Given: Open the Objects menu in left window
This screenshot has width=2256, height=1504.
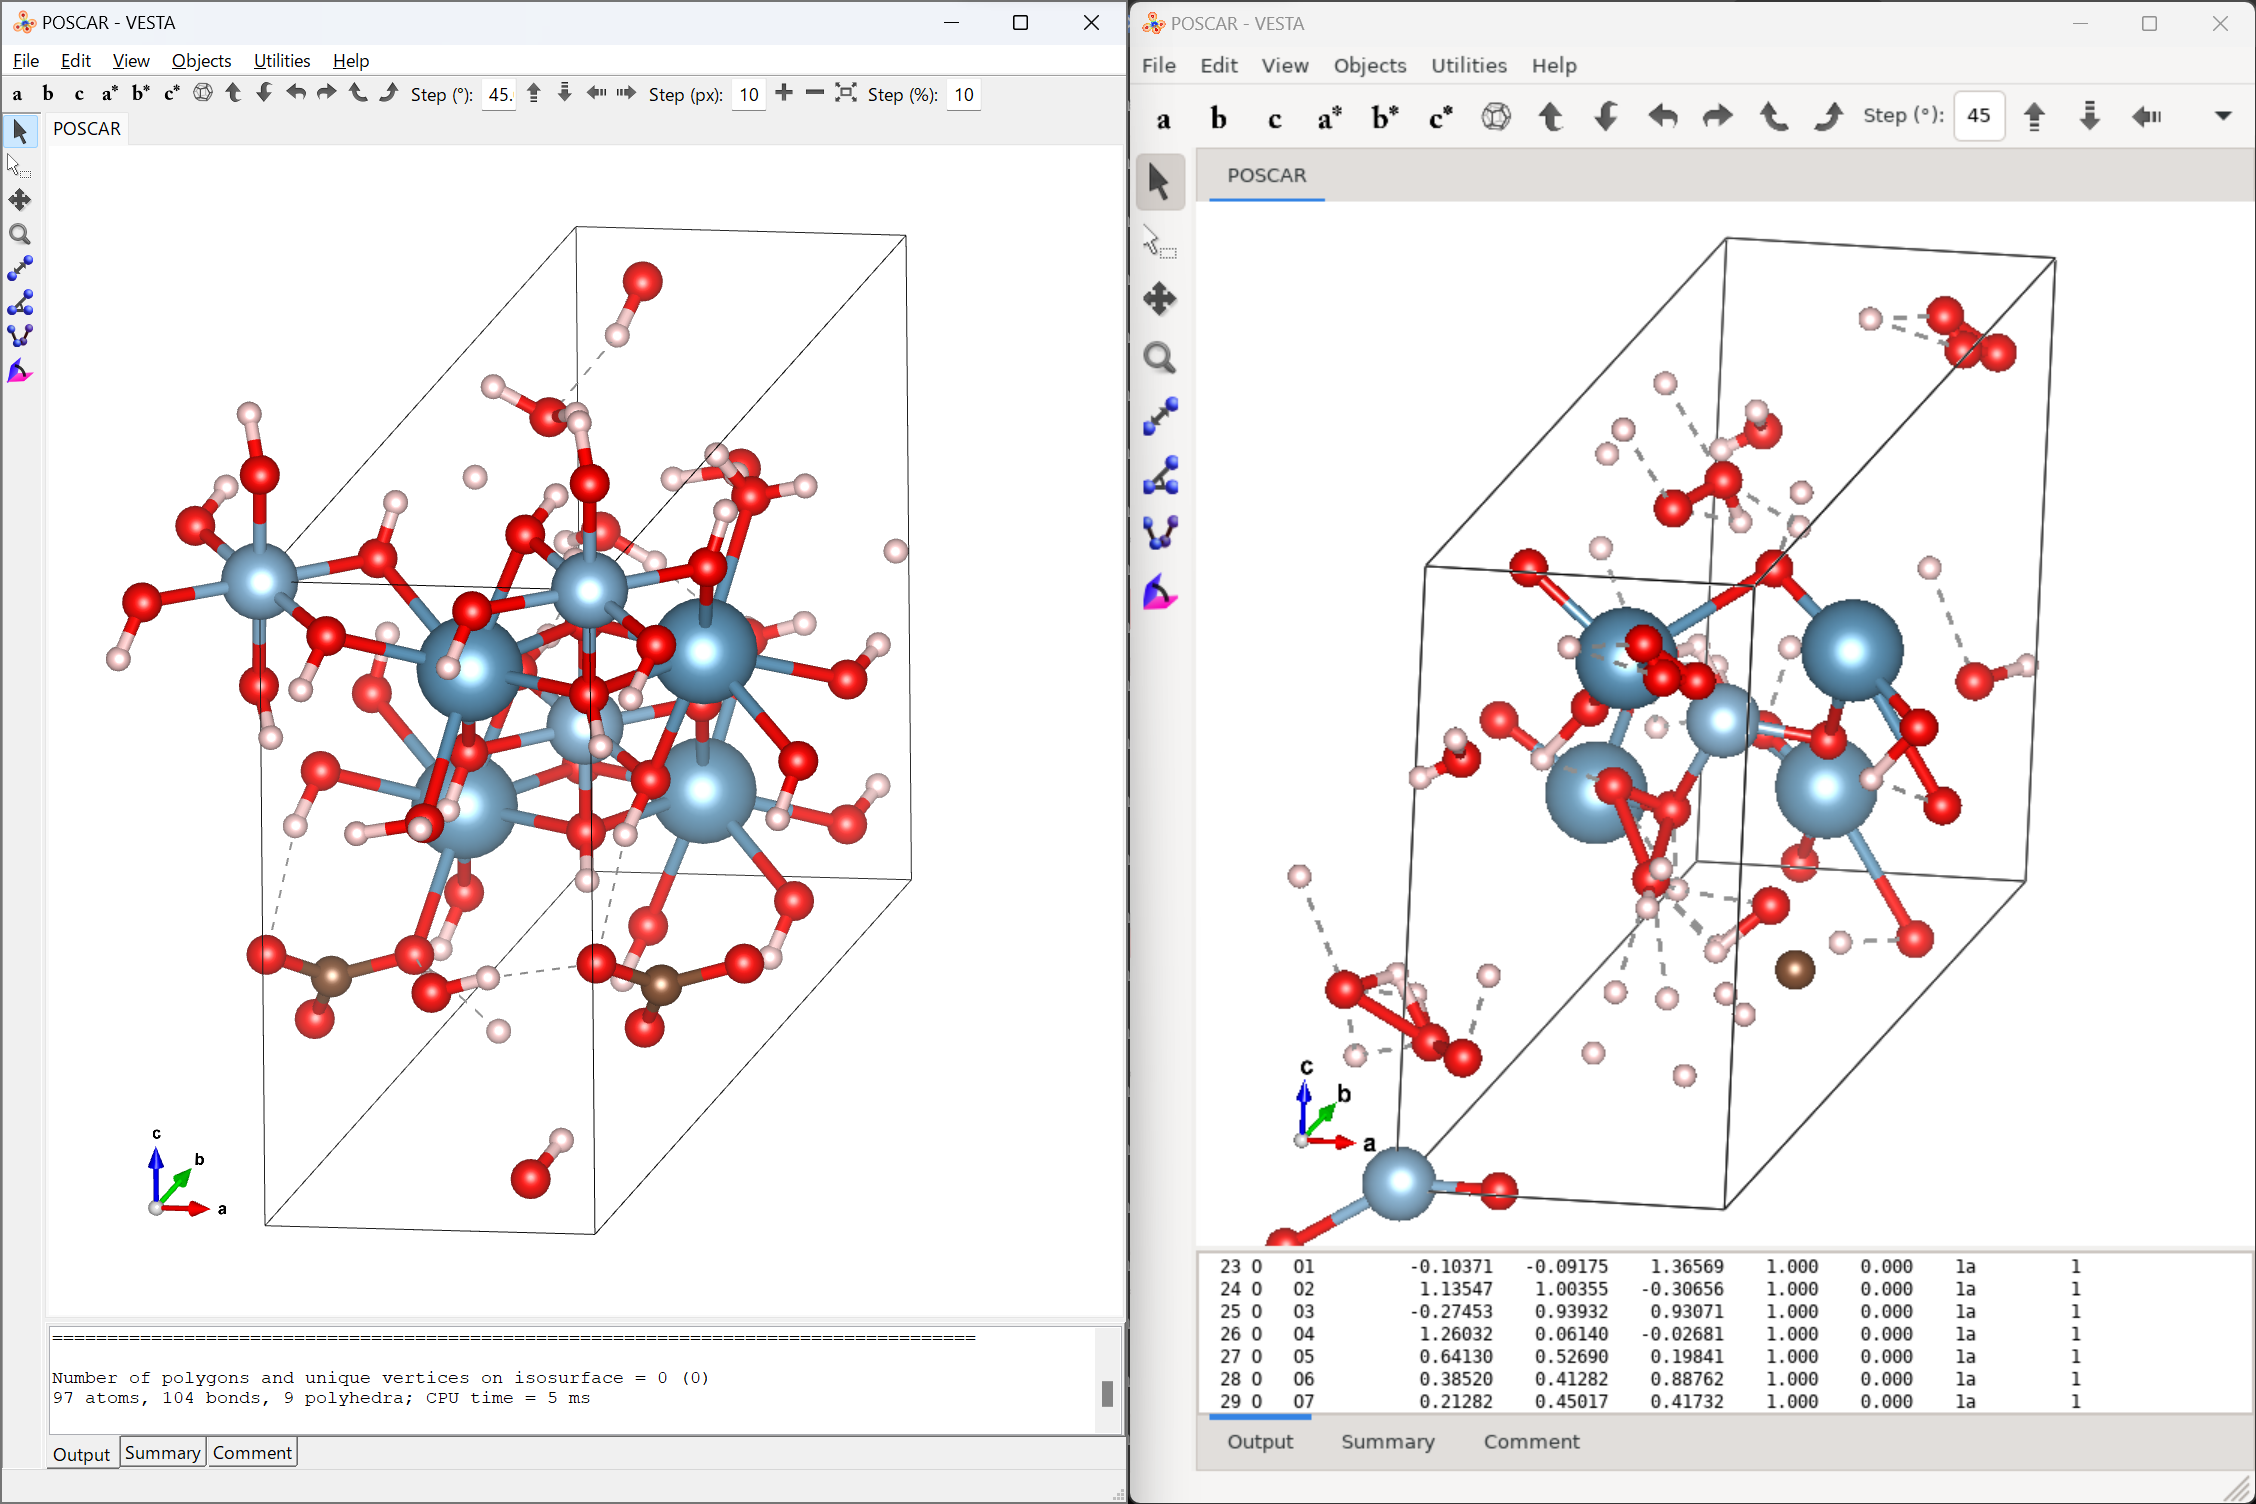Looking at the screenshot, I should 201,61.
